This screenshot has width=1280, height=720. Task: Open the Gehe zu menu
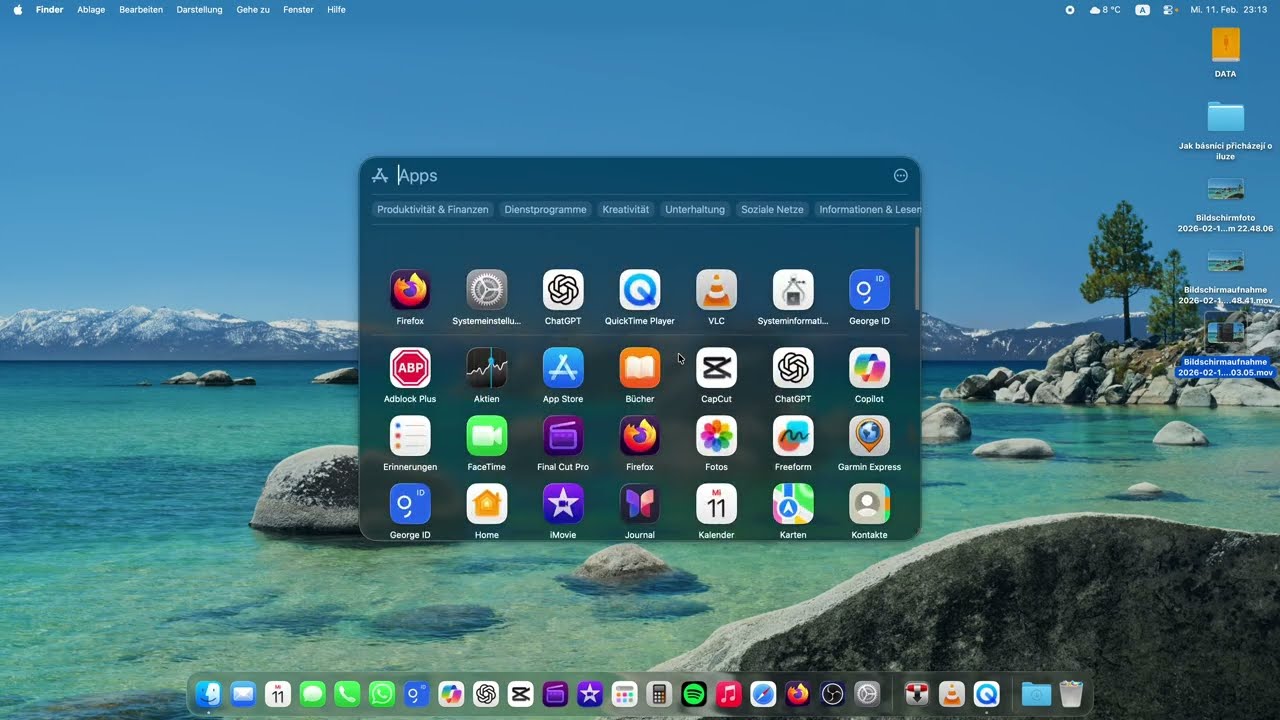pyautogui.click(x=253, y=9)
